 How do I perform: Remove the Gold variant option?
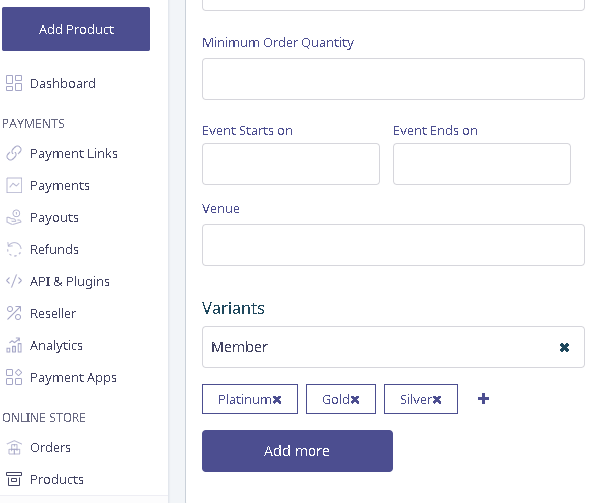(x=355, y=400)
